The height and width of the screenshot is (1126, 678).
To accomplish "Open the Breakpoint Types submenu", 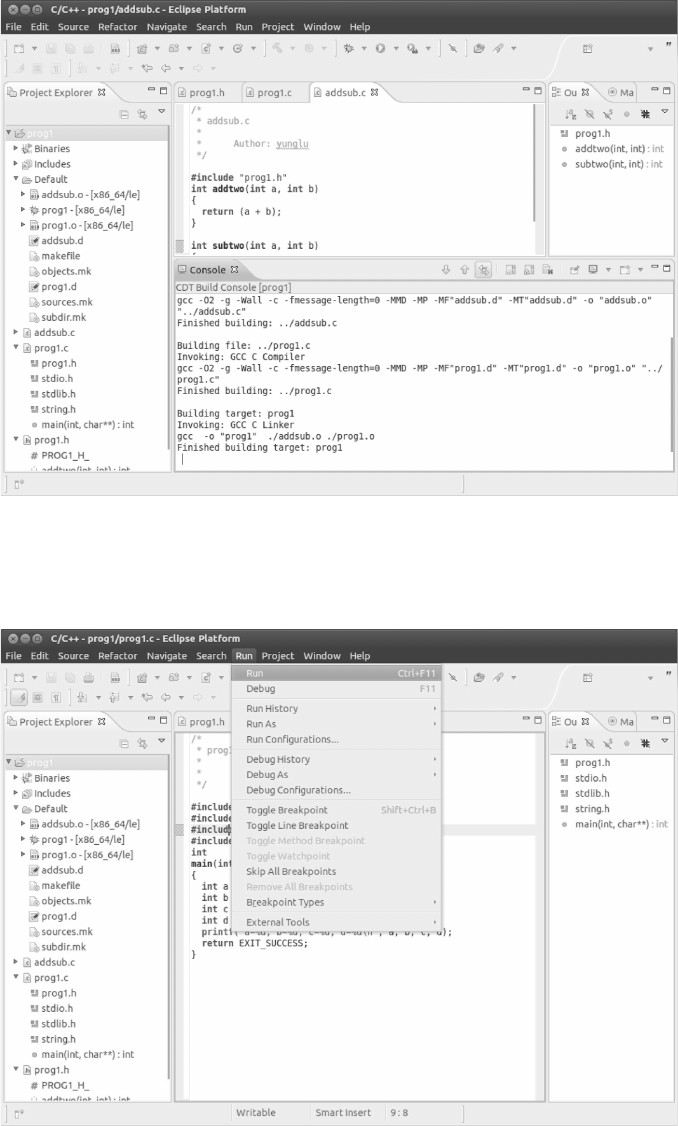I will click(337, 902).
